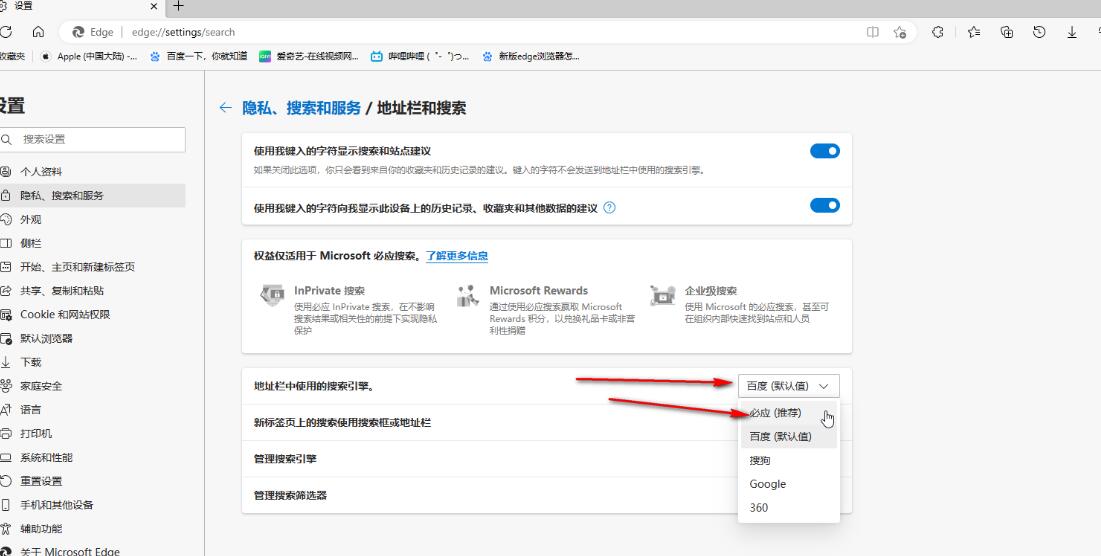Select 百度 (默认值) in the dropdown list
The width and height of the screenshot is (1101, 556).
click(x=789, y=437)
